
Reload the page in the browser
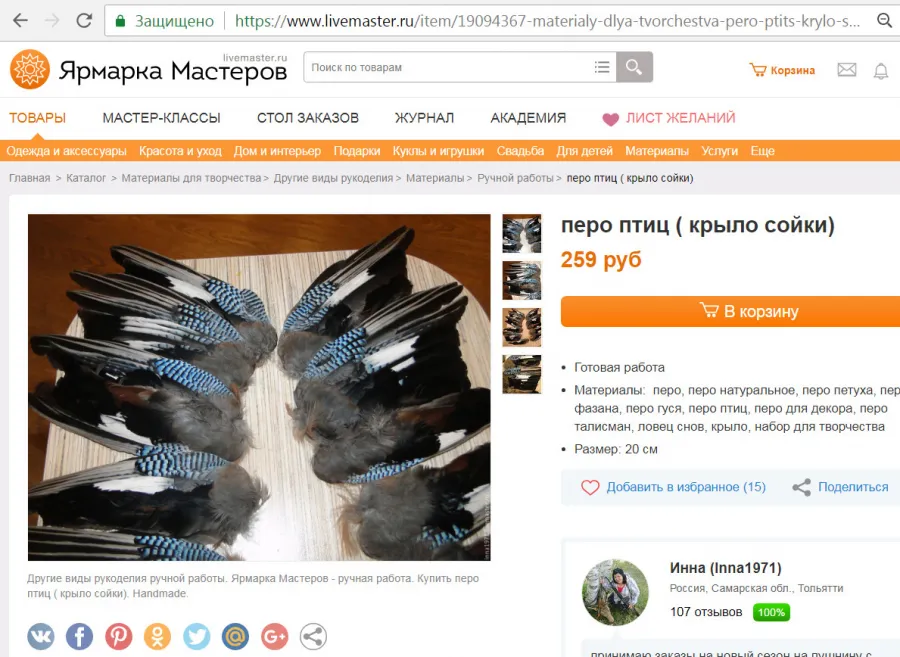tap(84, 21)
